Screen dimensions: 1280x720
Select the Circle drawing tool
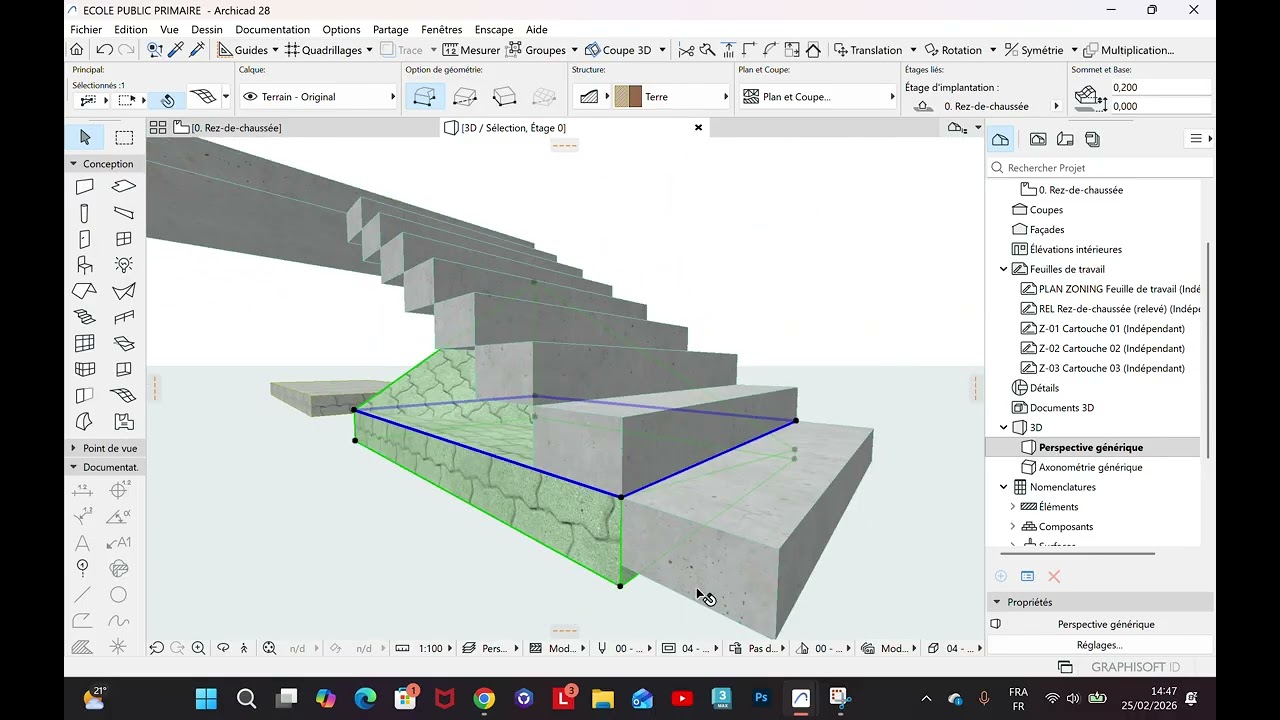pos(119,595)
